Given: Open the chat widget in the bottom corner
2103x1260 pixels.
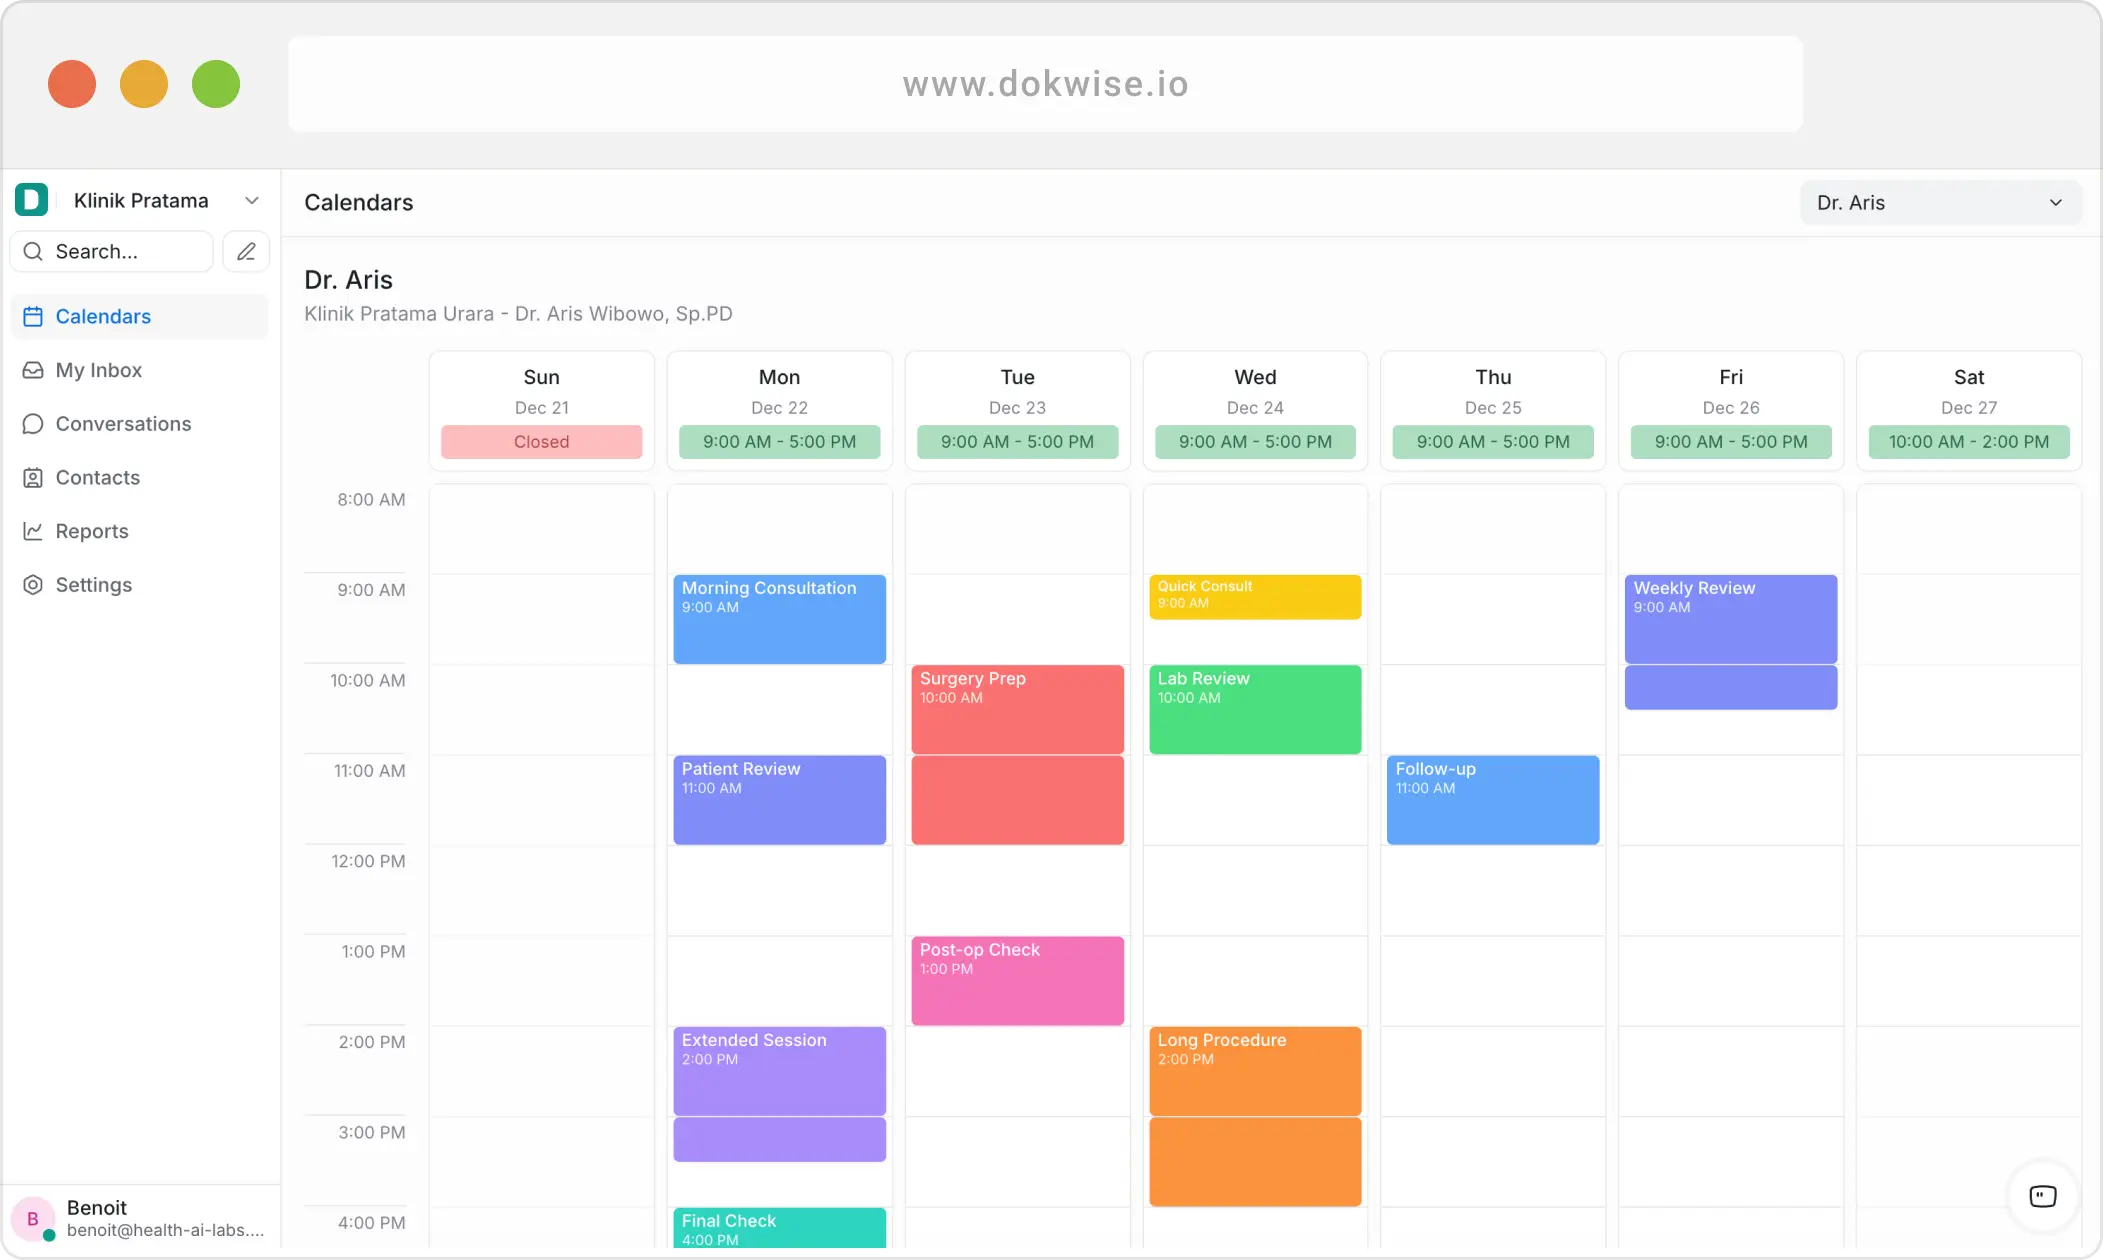Looking at the screenshot, I should (x=2043, y=1197).
